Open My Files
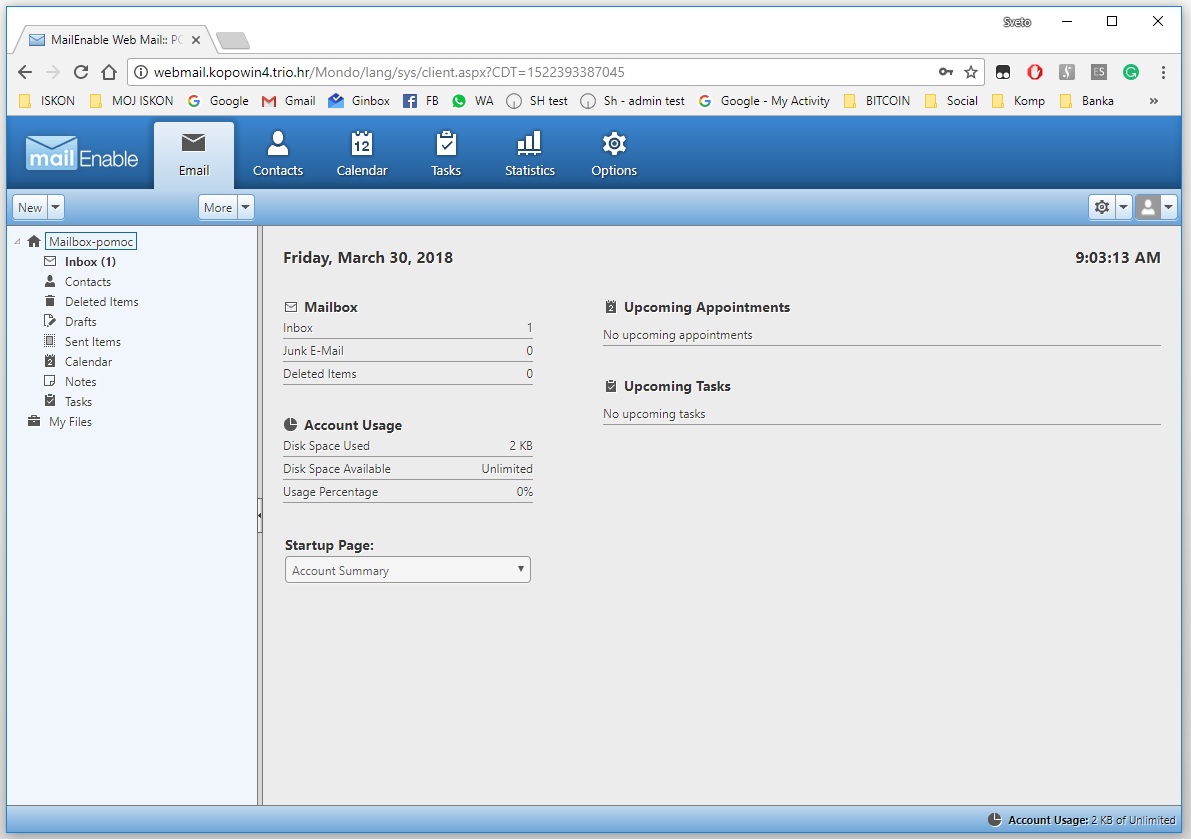The width and height of the screenshot is (1191, 839). (x=71, y=421)
